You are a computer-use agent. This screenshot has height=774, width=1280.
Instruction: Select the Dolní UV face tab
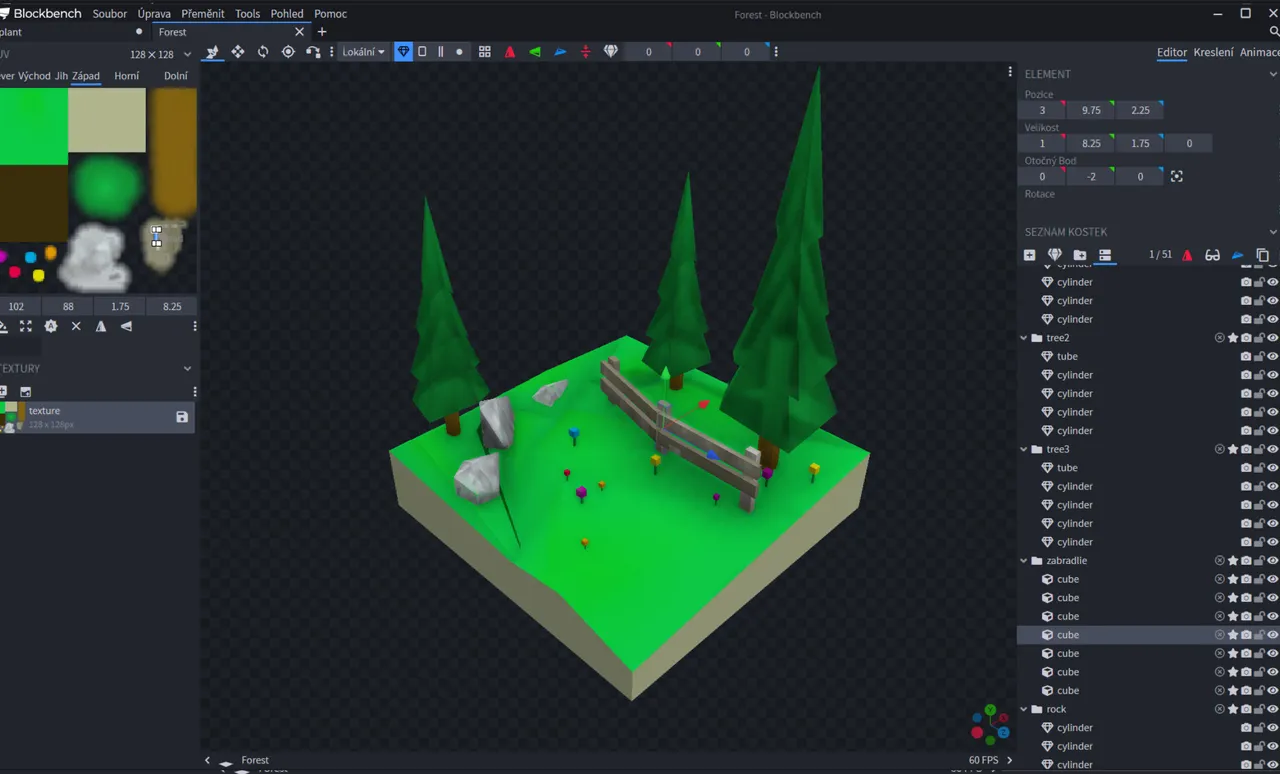pos(176,76)
